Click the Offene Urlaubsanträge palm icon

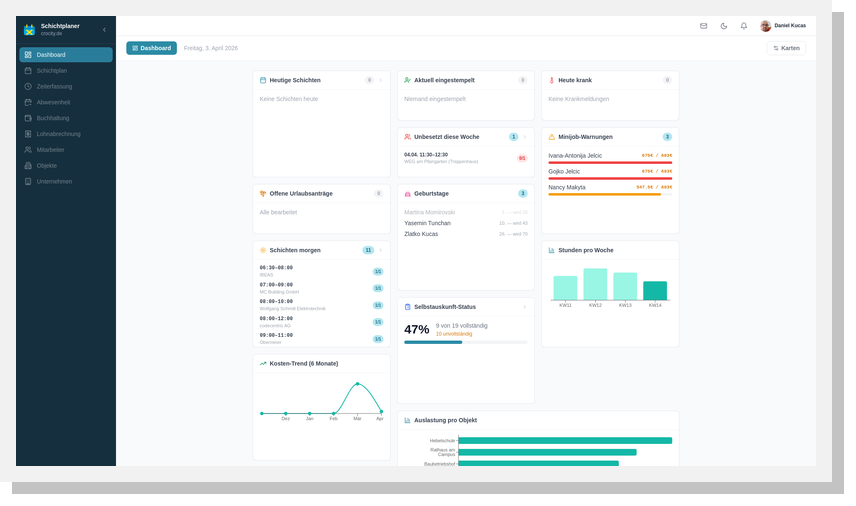click(263, 194)
